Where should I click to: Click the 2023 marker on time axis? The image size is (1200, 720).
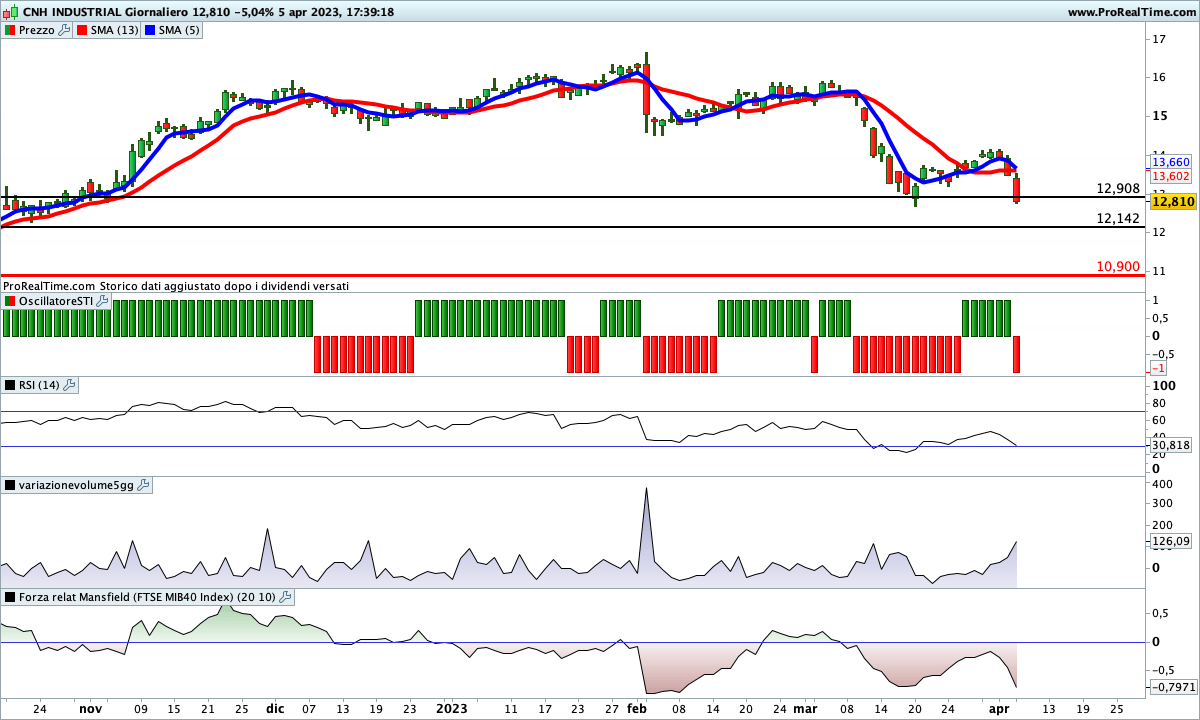pyautogui.click(x=452, y=708)
